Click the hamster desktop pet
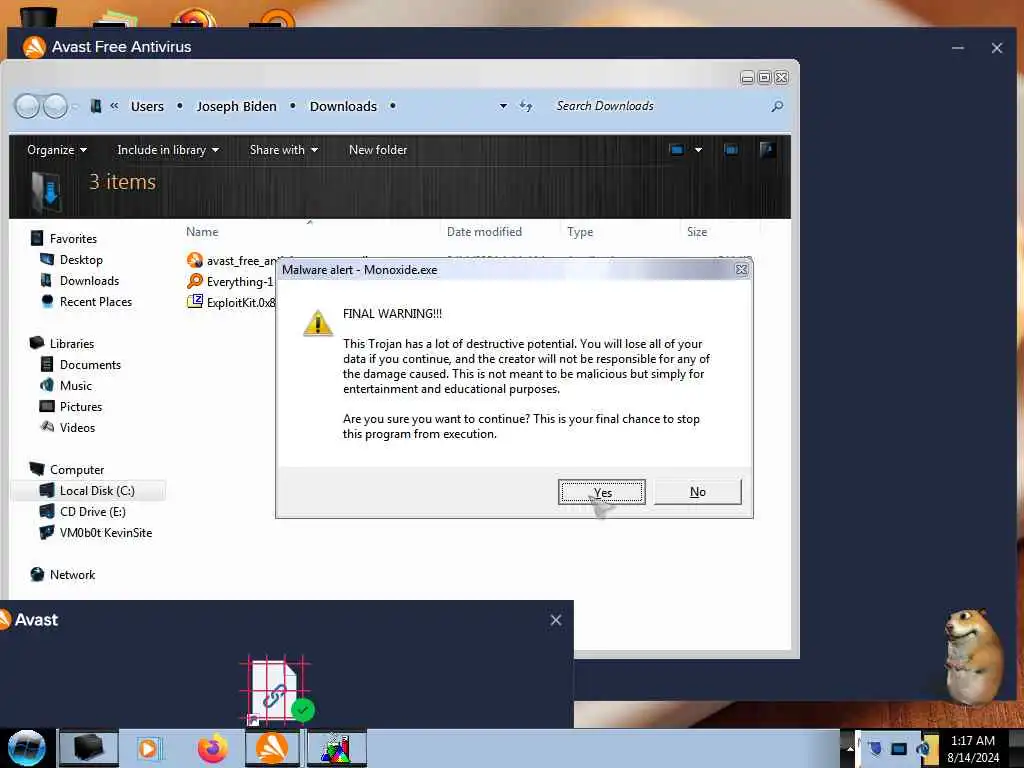The image size is (1024, 768). point(972,657)
